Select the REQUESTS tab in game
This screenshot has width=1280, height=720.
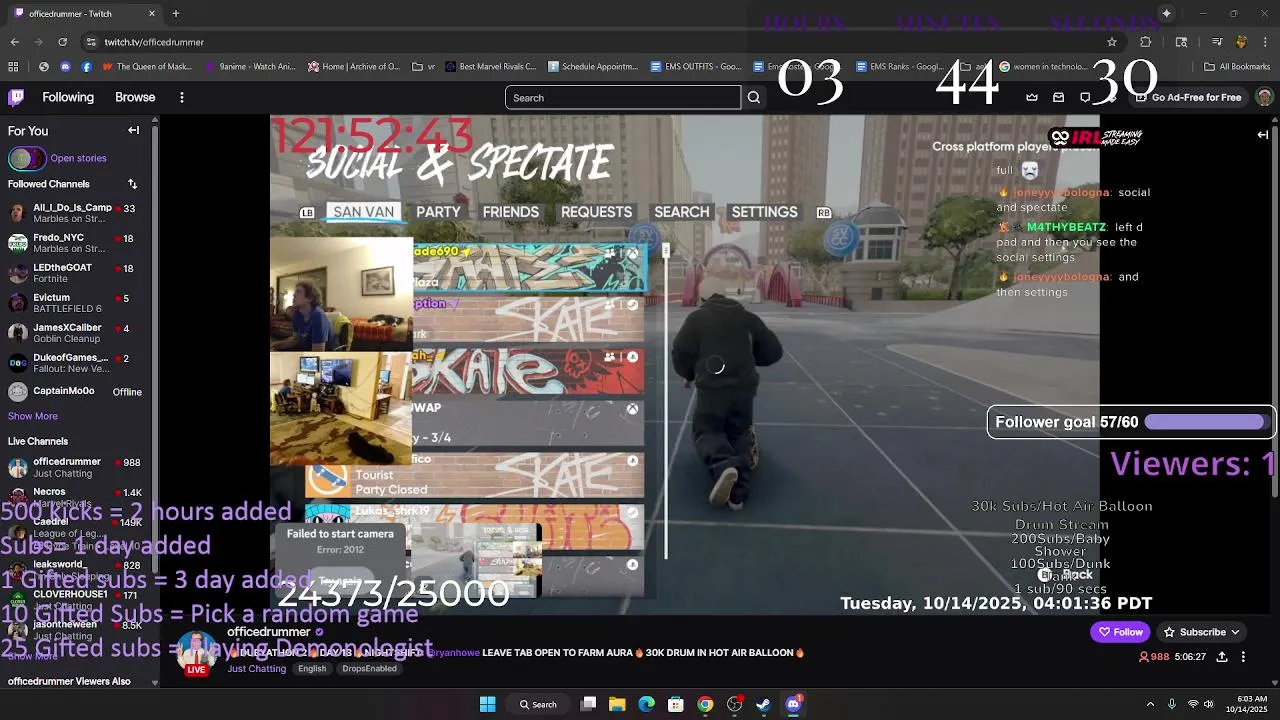tap(596, 212)
